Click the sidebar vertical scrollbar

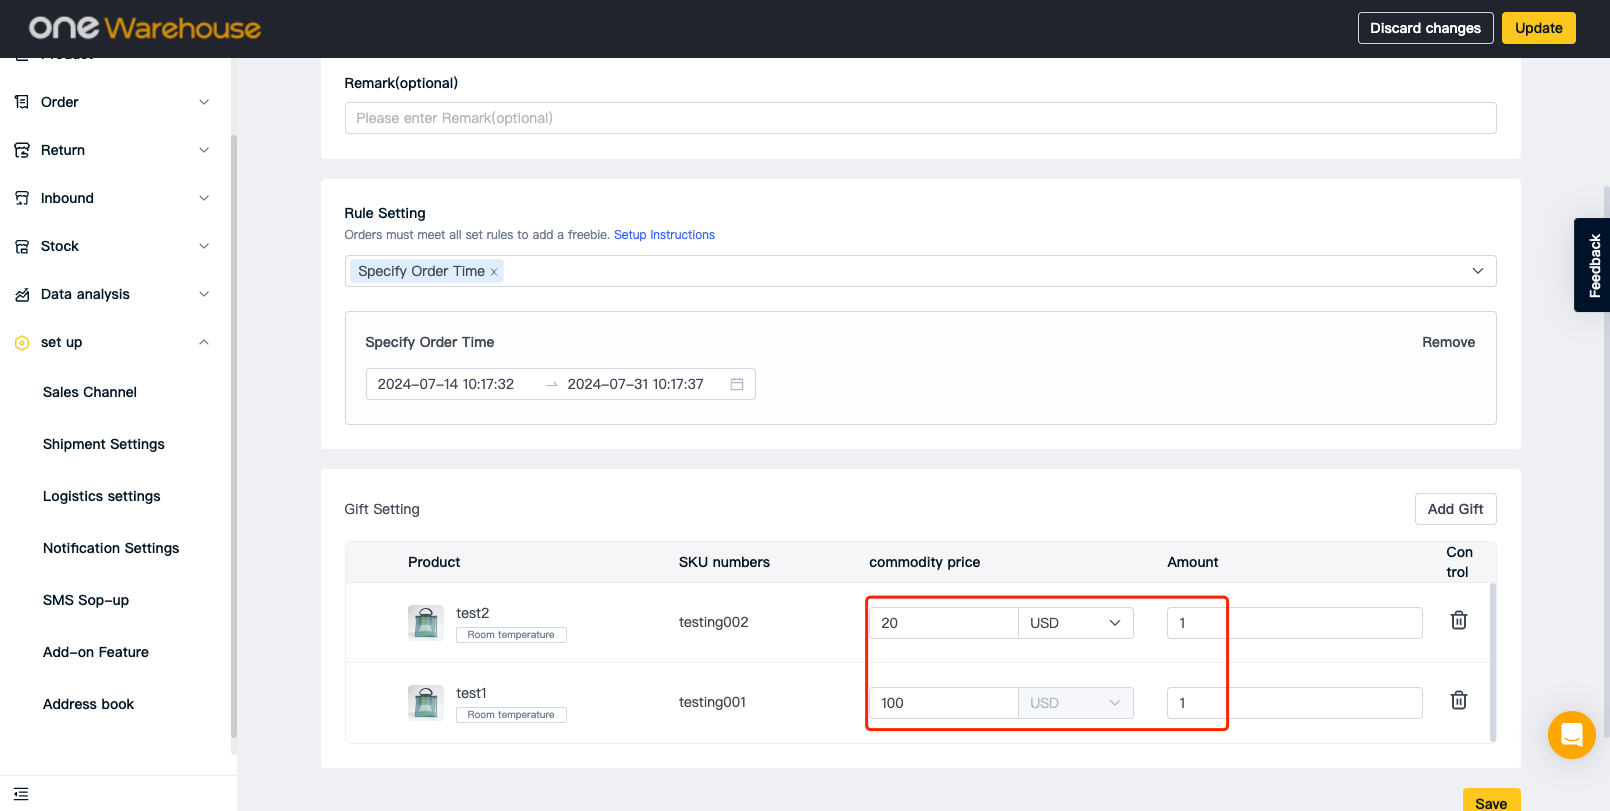pyautogui.click(x=234, y=437)
